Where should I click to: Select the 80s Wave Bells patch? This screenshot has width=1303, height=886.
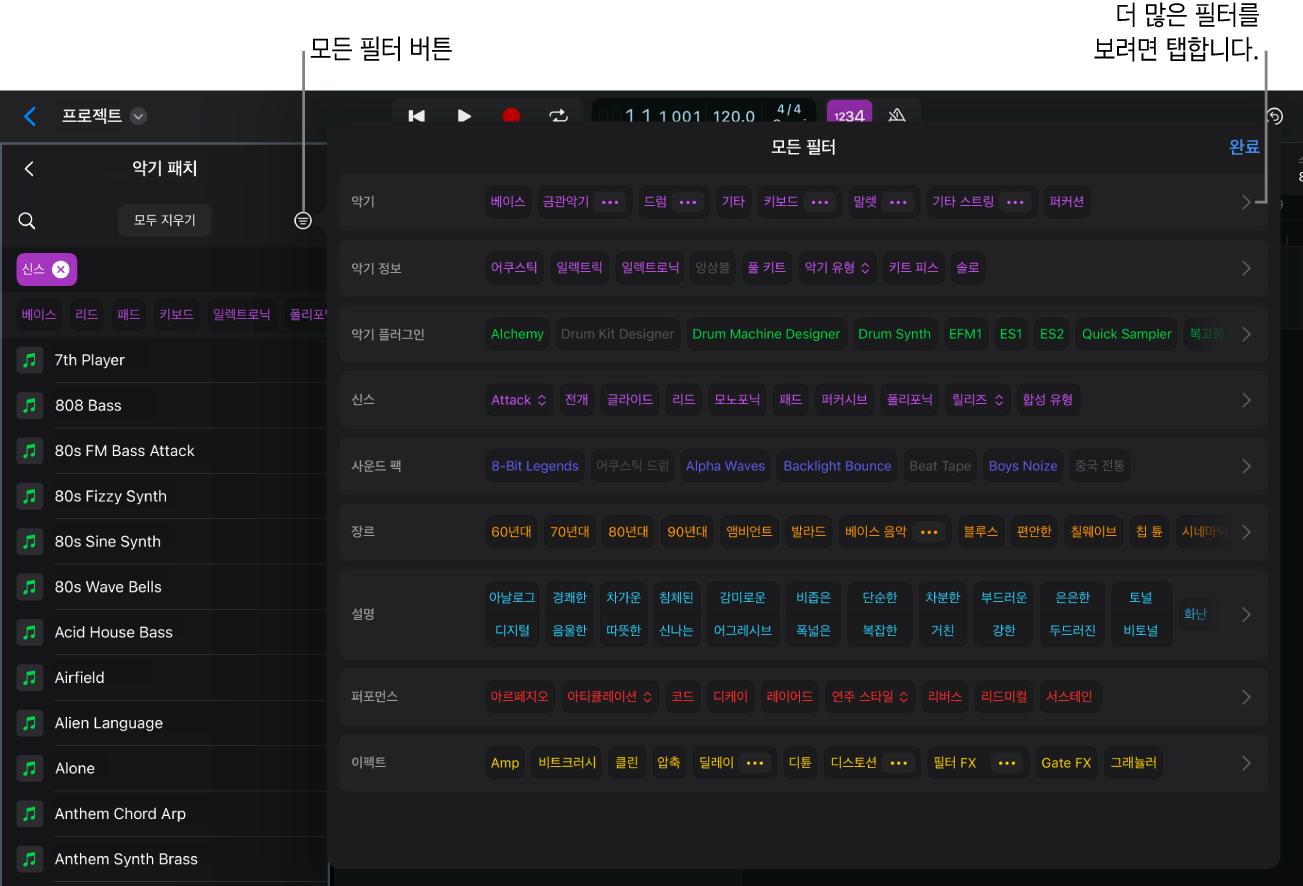(108, 587)
